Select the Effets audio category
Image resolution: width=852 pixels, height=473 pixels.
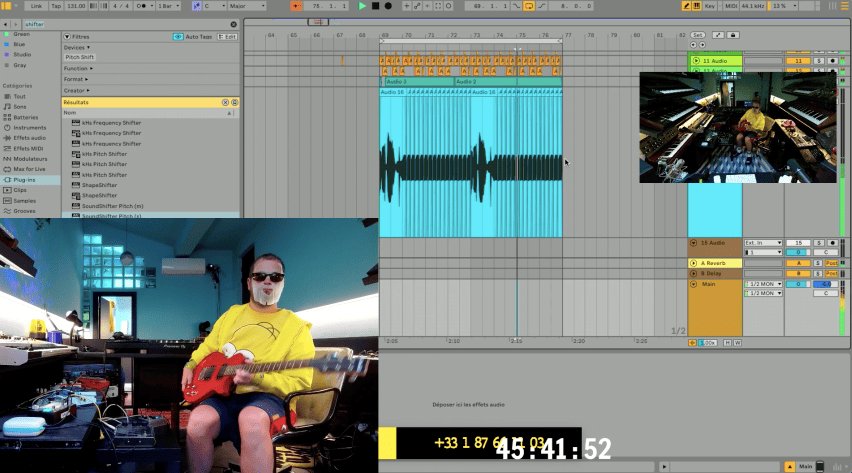click(30, 138)
